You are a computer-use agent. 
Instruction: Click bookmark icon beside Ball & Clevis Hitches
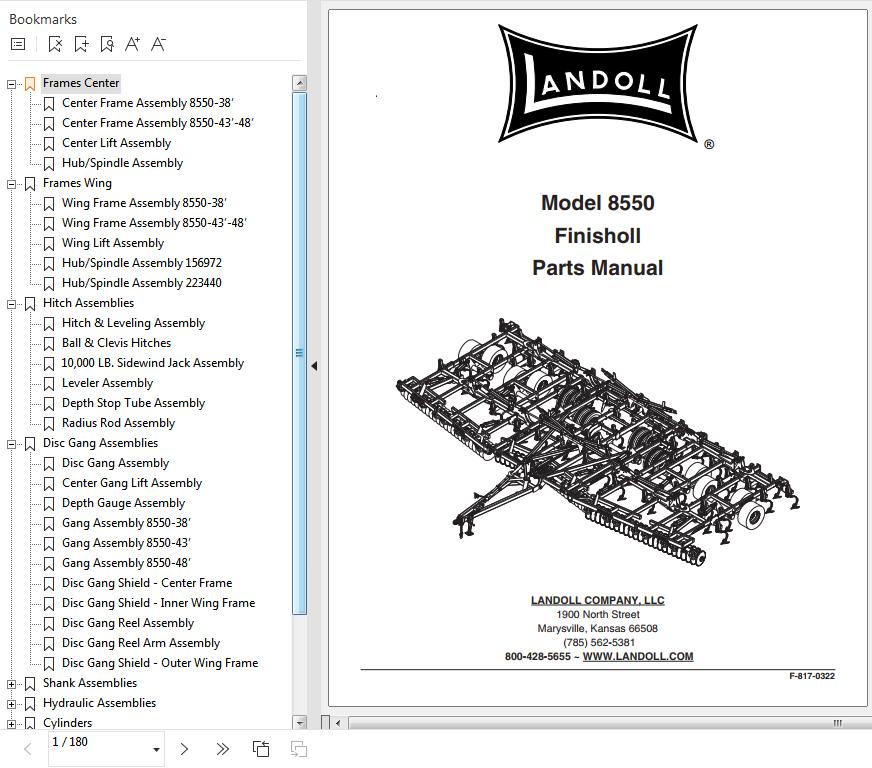click(x=49, y=344)
